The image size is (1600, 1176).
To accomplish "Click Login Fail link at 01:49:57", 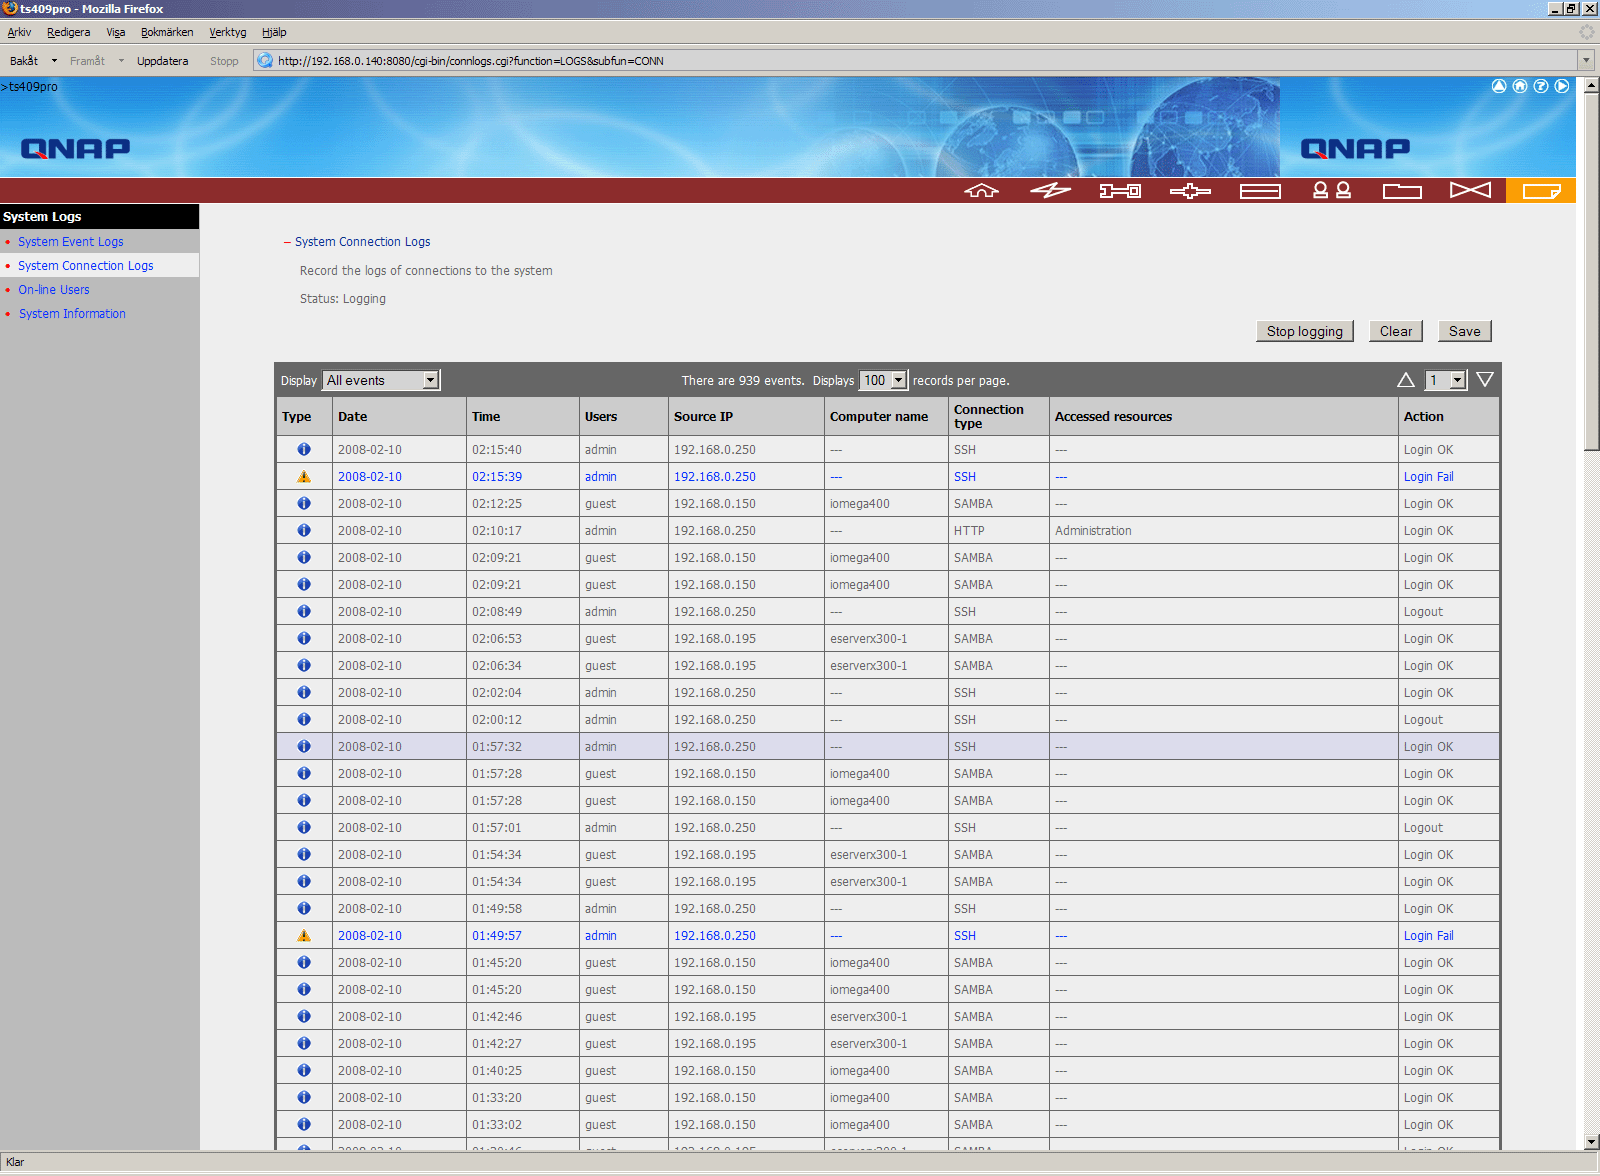I will coord(1428,936).
